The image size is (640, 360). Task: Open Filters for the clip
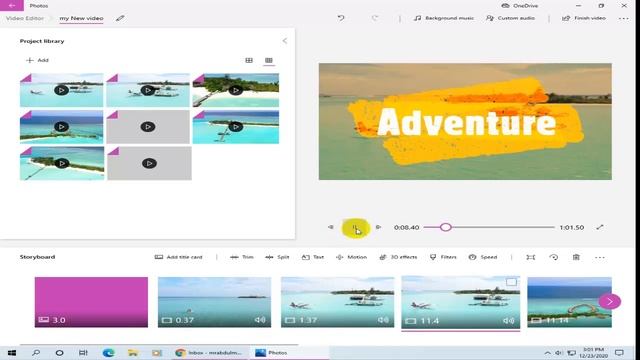click(x=443, y=257)
